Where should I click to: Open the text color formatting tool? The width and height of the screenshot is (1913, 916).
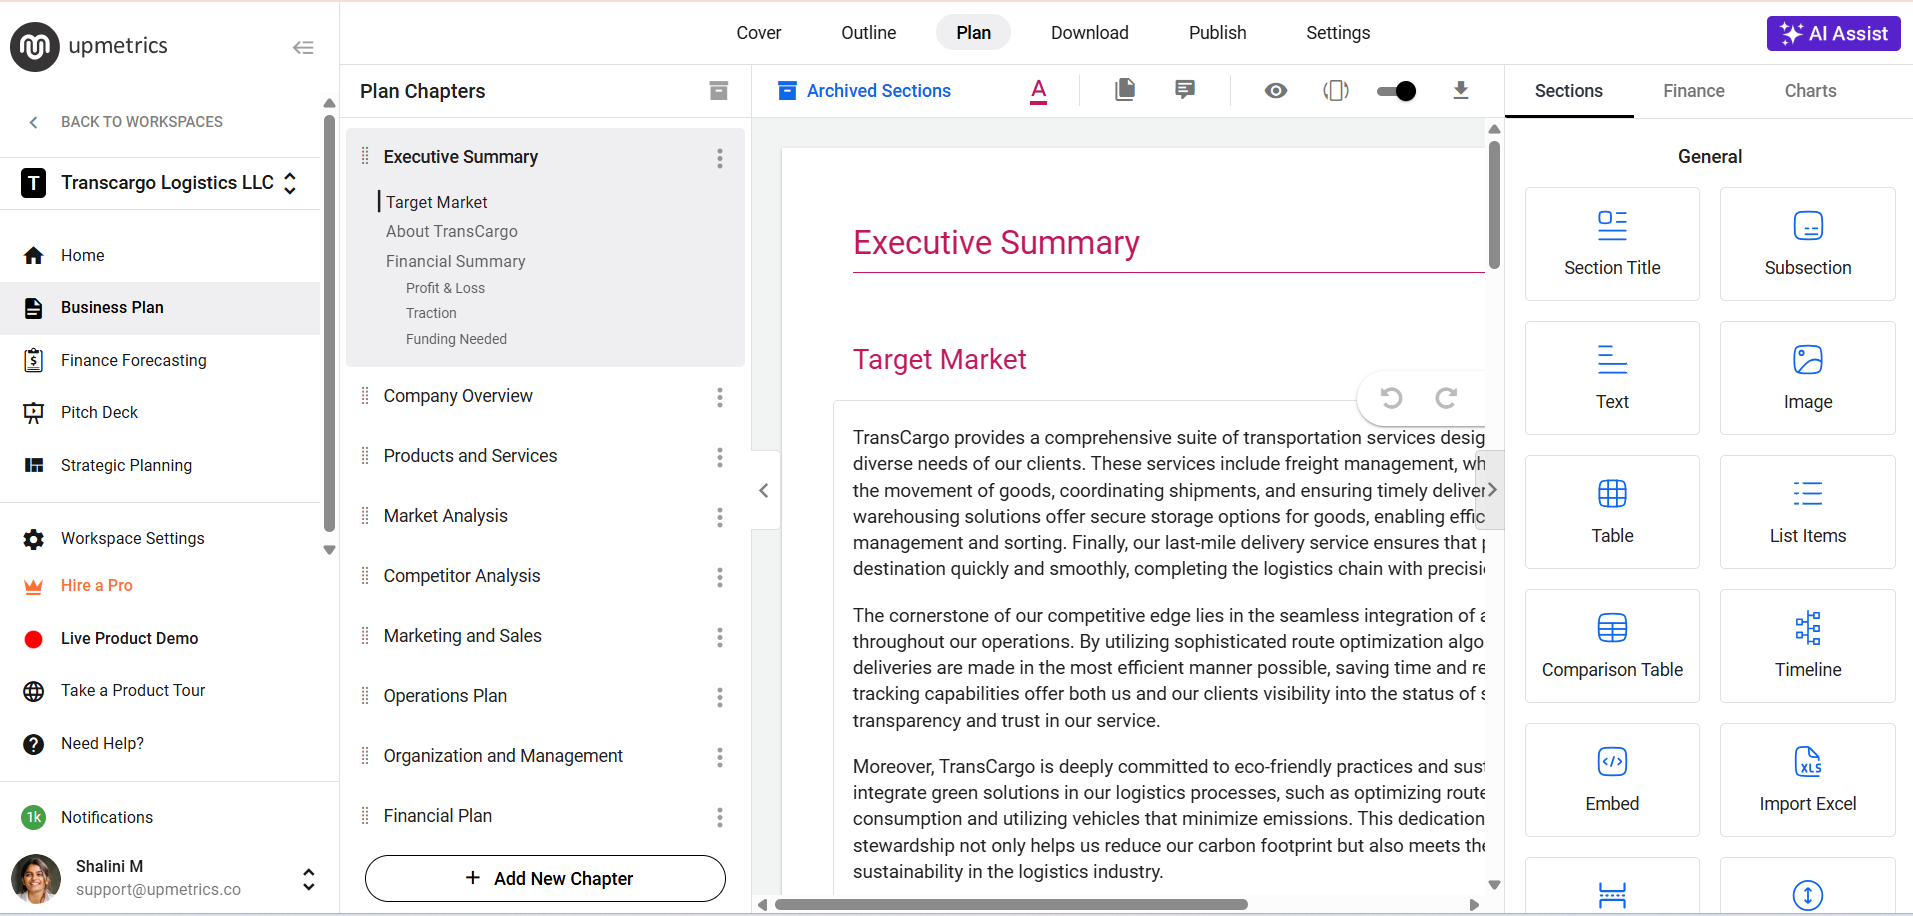click(x=1039, y=91)
